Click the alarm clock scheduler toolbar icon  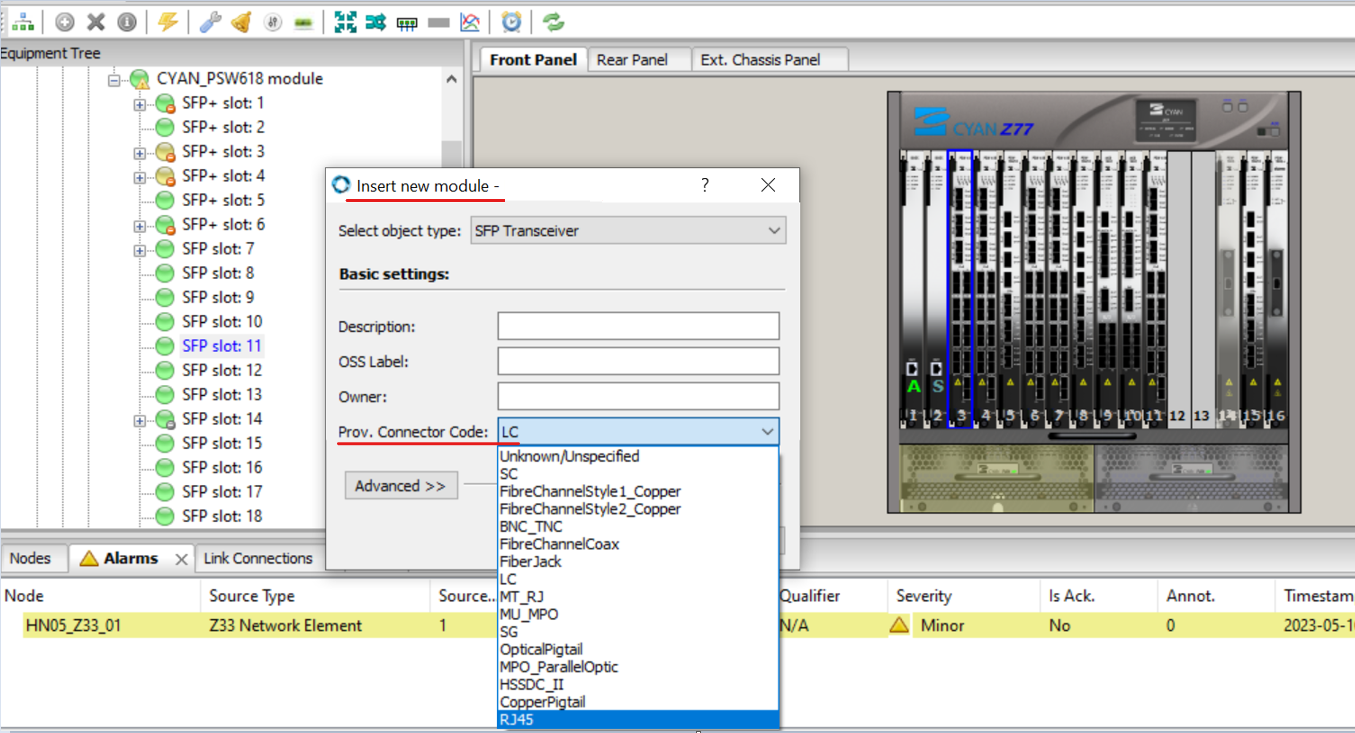(x=511, y=21)
